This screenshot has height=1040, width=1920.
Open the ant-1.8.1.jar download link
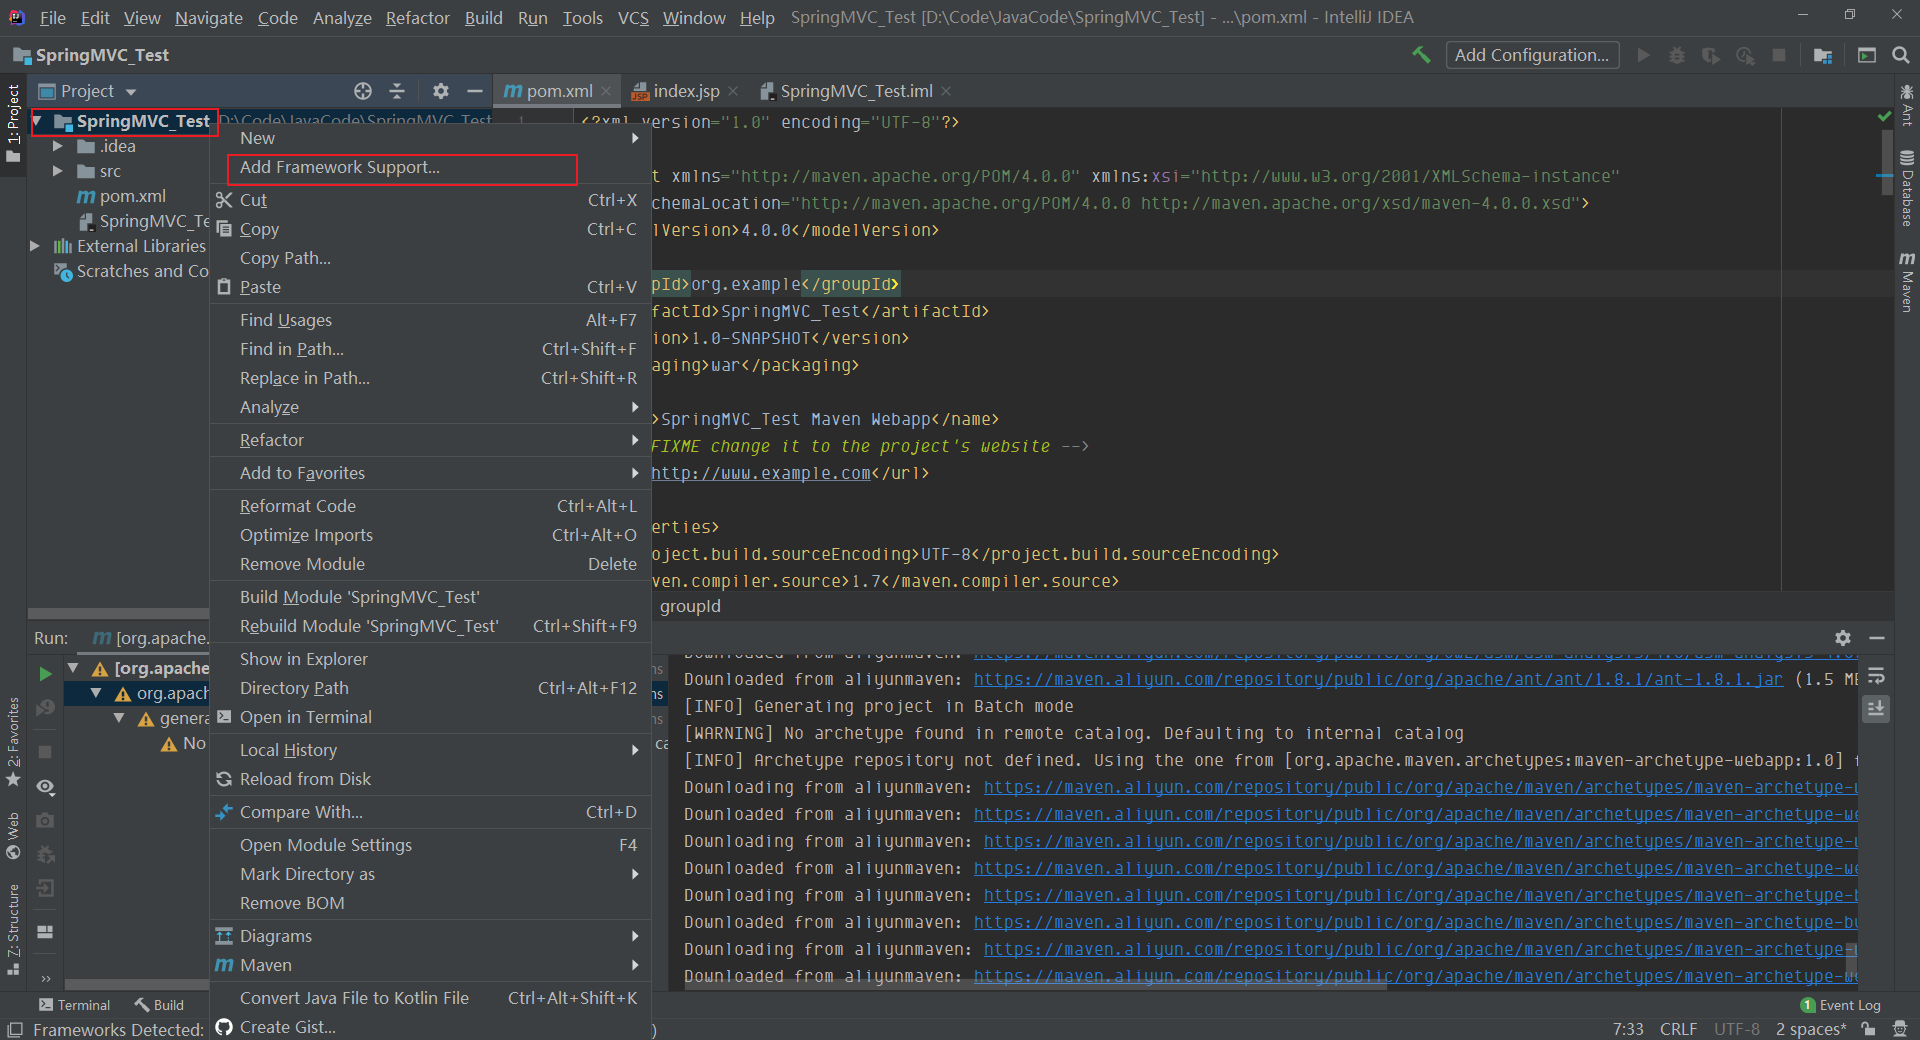point(1377,679)
